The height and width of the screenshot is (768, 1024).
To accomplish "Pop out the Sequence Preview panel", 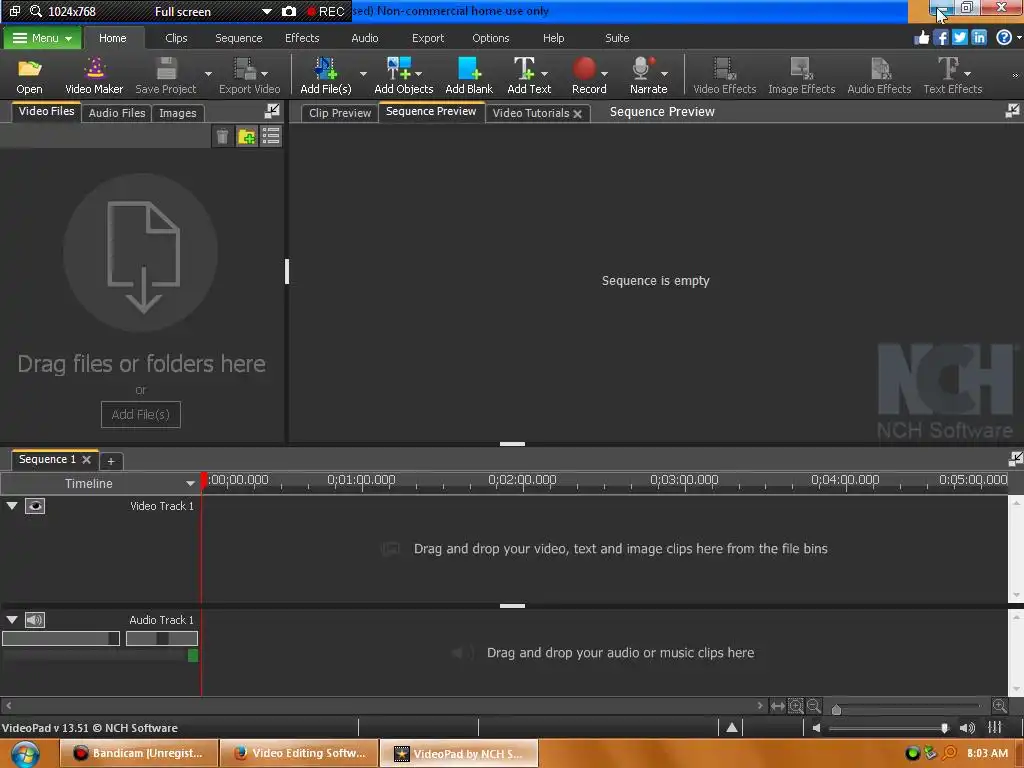I will click(x=1012, y=110).
